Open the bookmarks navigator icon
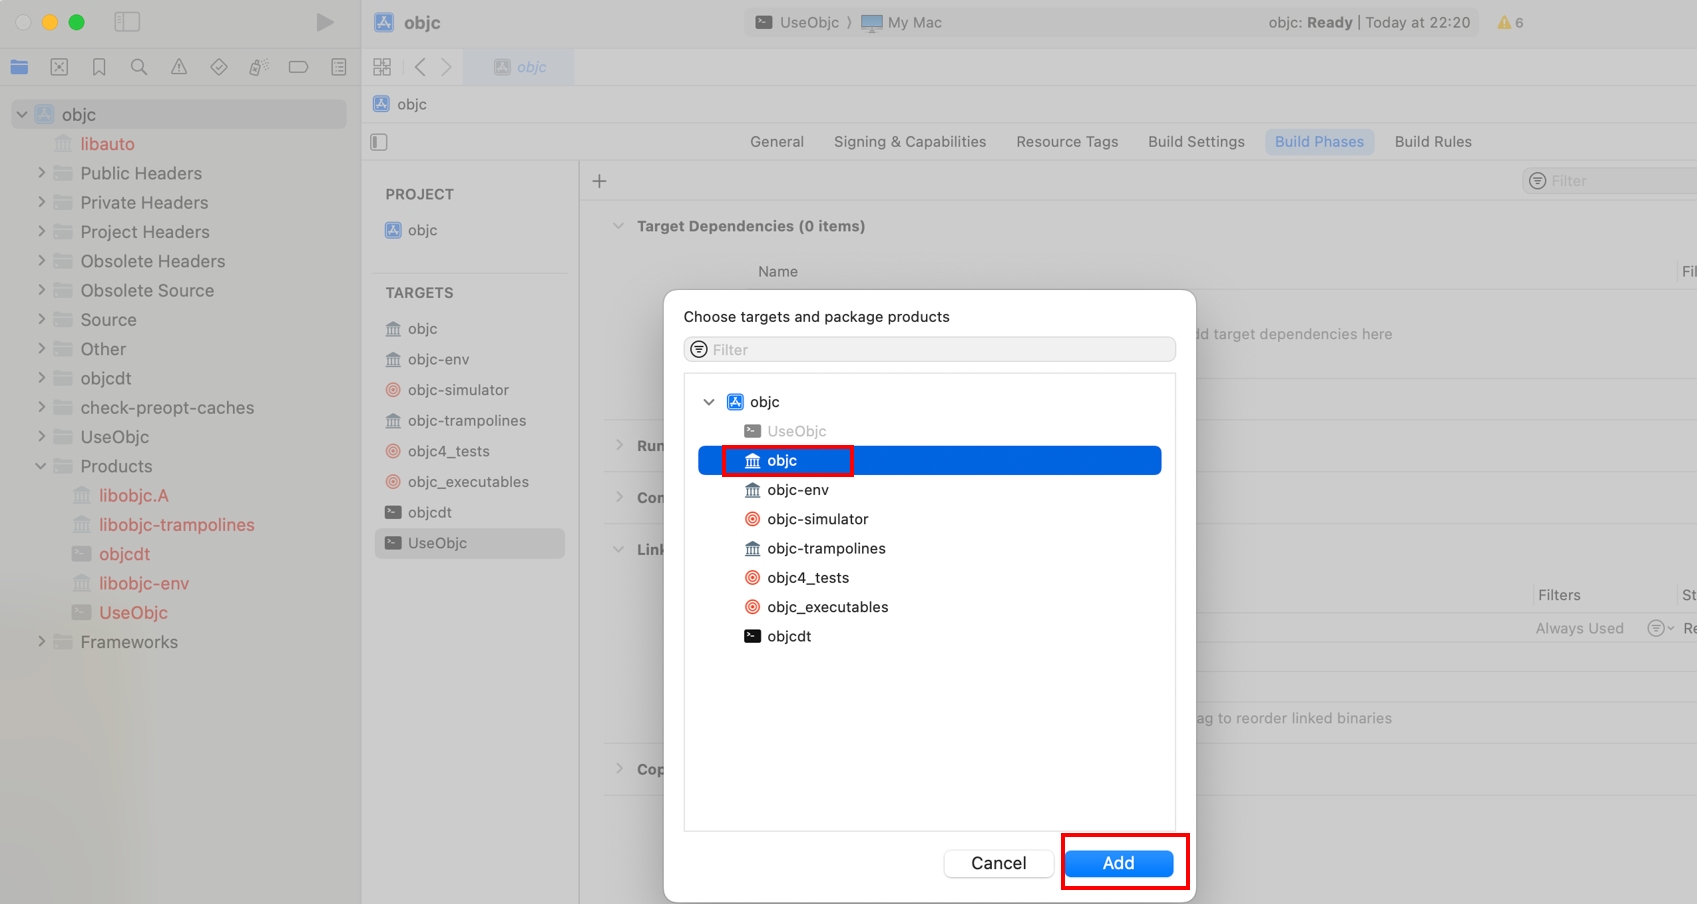The height and width of the screenshot is (904, 1697). tap(99, 67)
